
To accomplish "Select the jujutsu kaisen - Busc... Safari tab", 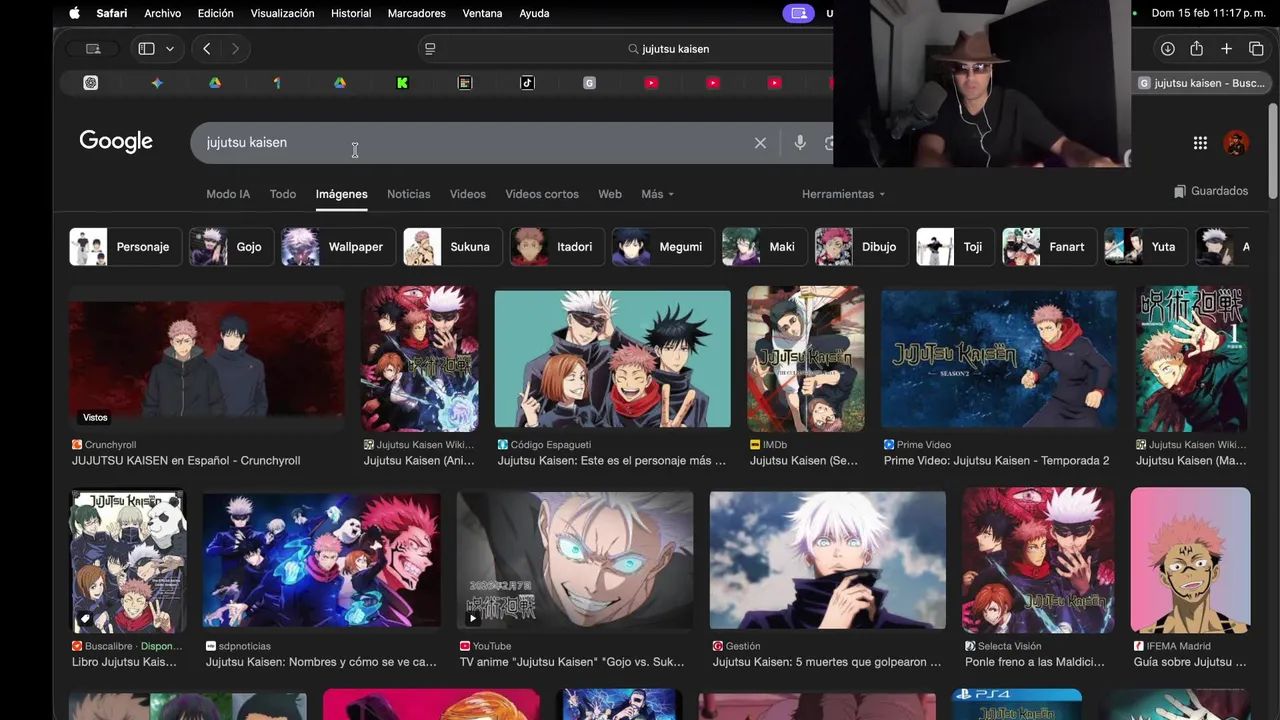I will pos(1202,83).
